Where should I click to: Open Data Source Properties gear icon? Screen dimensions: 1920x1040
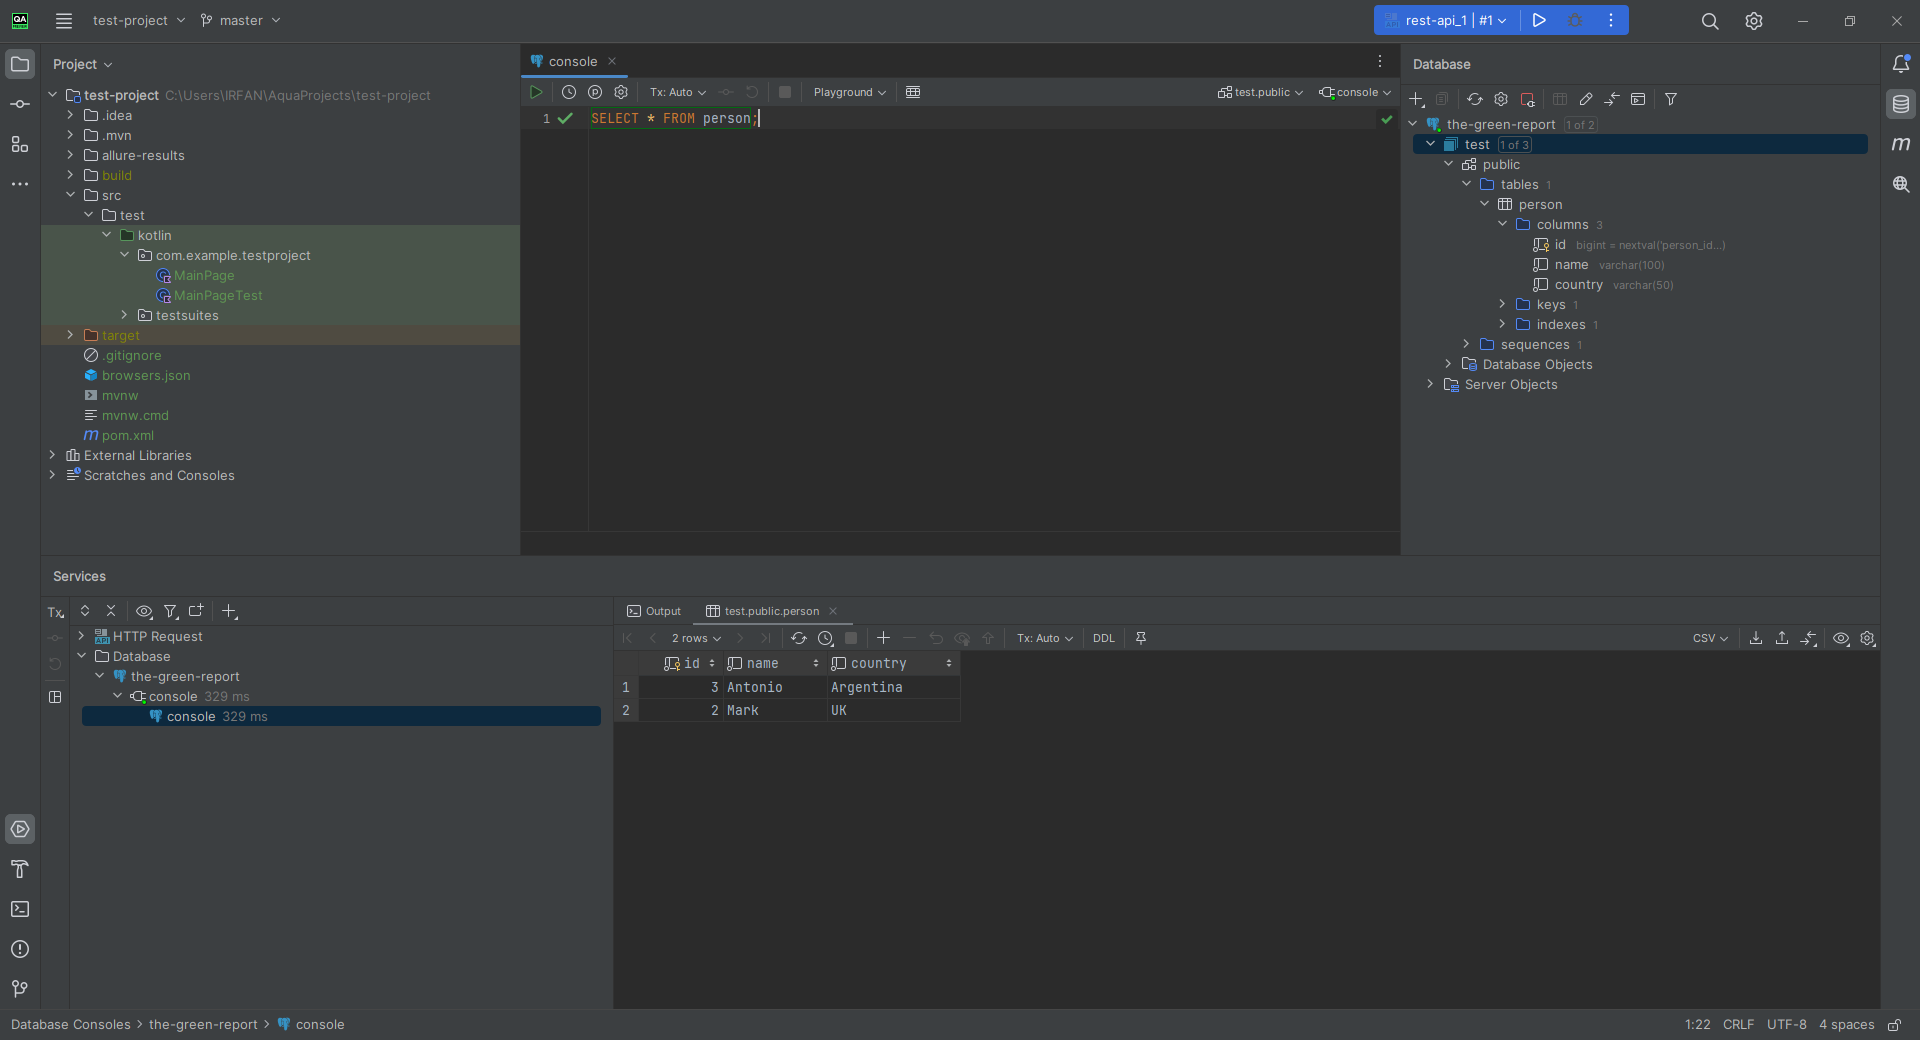pos(1501,99)
